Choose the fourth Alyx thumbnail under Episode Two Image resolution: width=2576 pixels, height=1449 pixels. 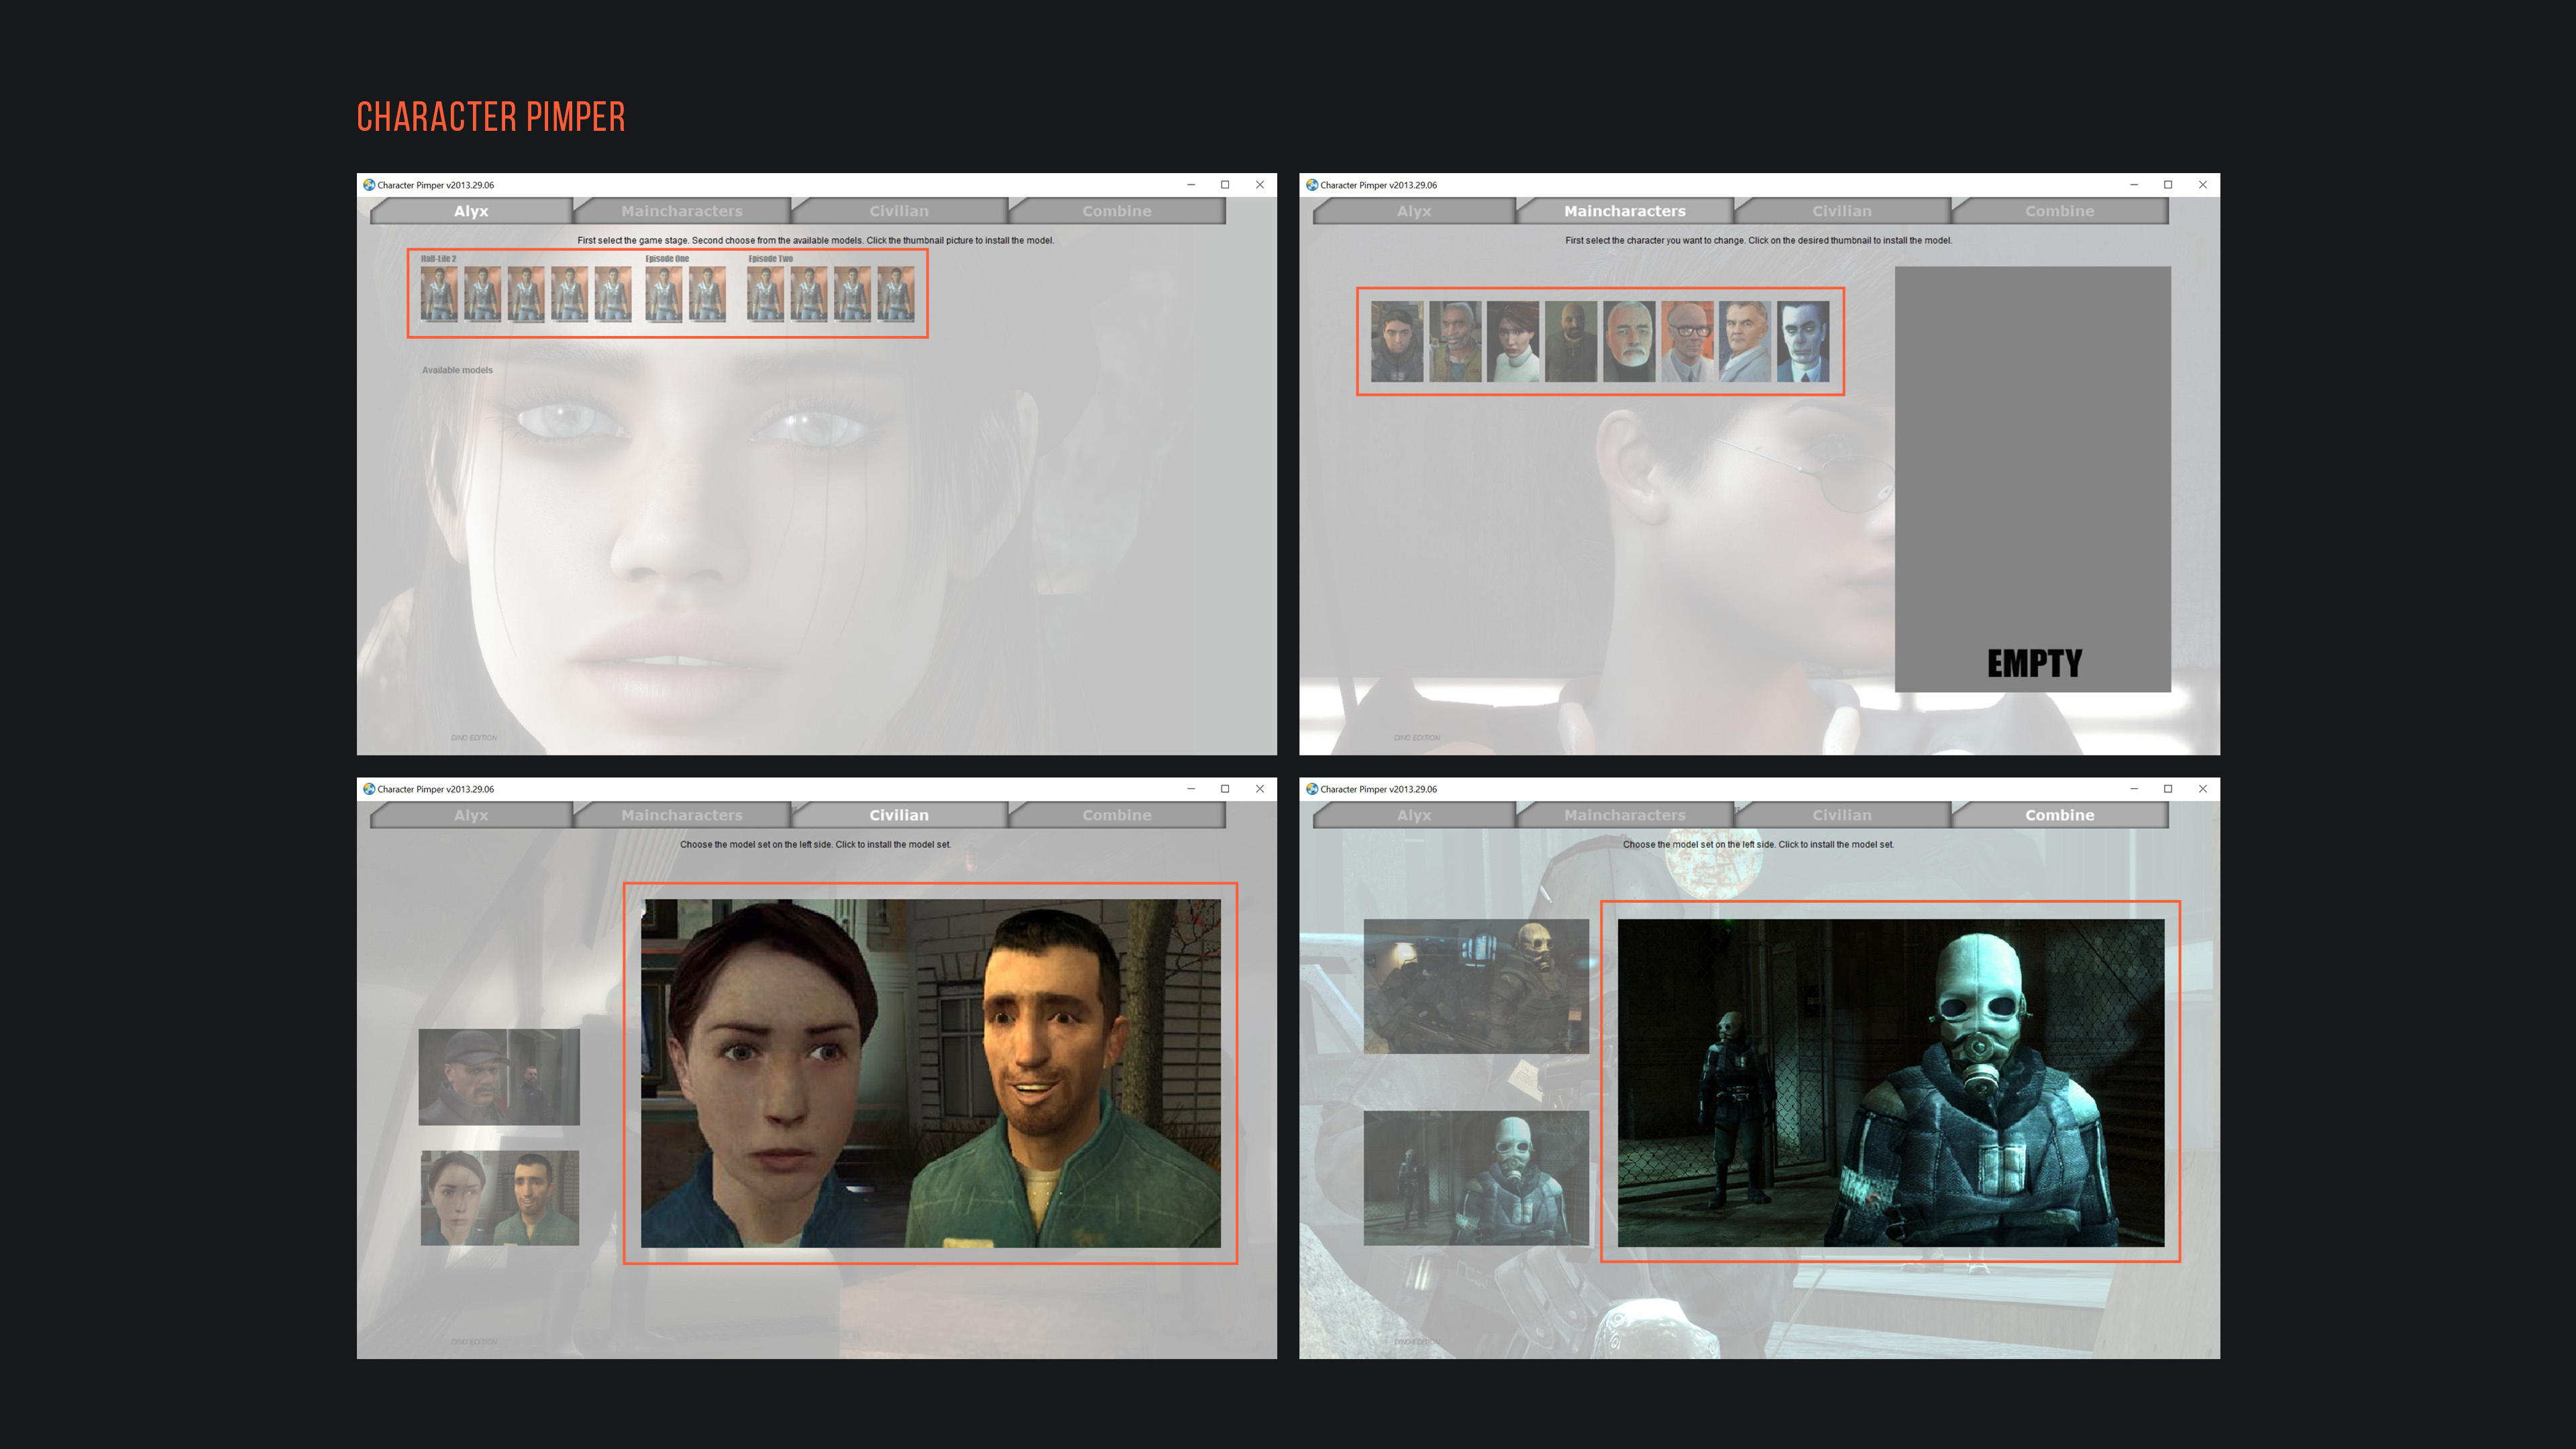[x=896, y=294]
